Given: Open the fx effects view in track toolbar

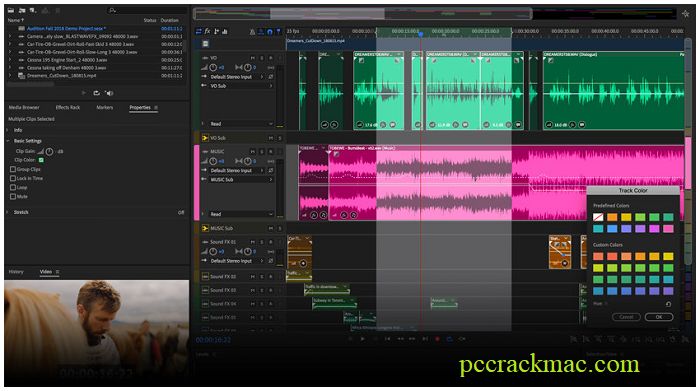Looking at the screenshot, I should click(208, 31).
